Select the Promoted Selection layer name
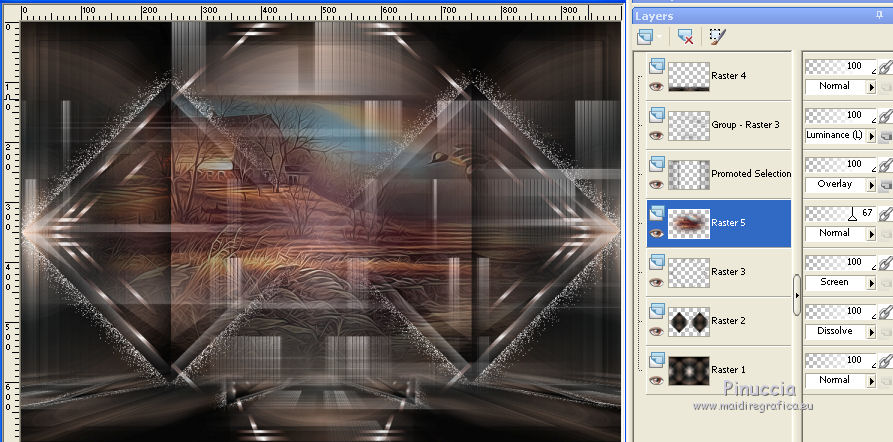 point(751,174)
